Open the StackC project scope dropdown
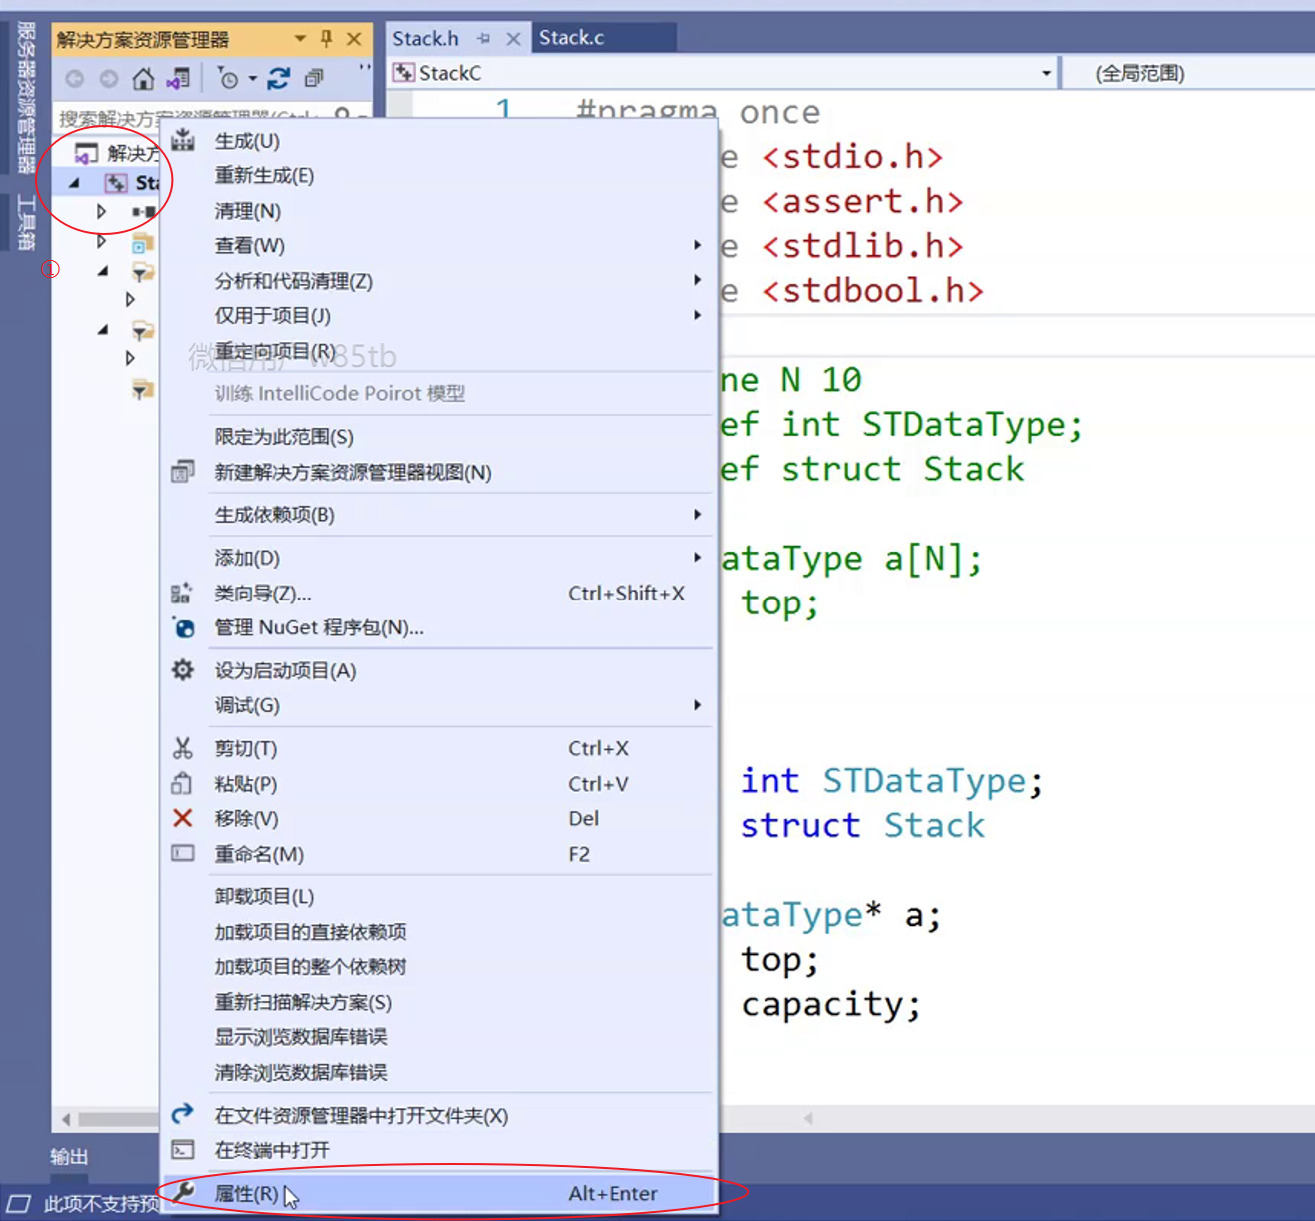Viewport: 1315px width, 1221px height. pyautogui.click(x=1046, y=73)
